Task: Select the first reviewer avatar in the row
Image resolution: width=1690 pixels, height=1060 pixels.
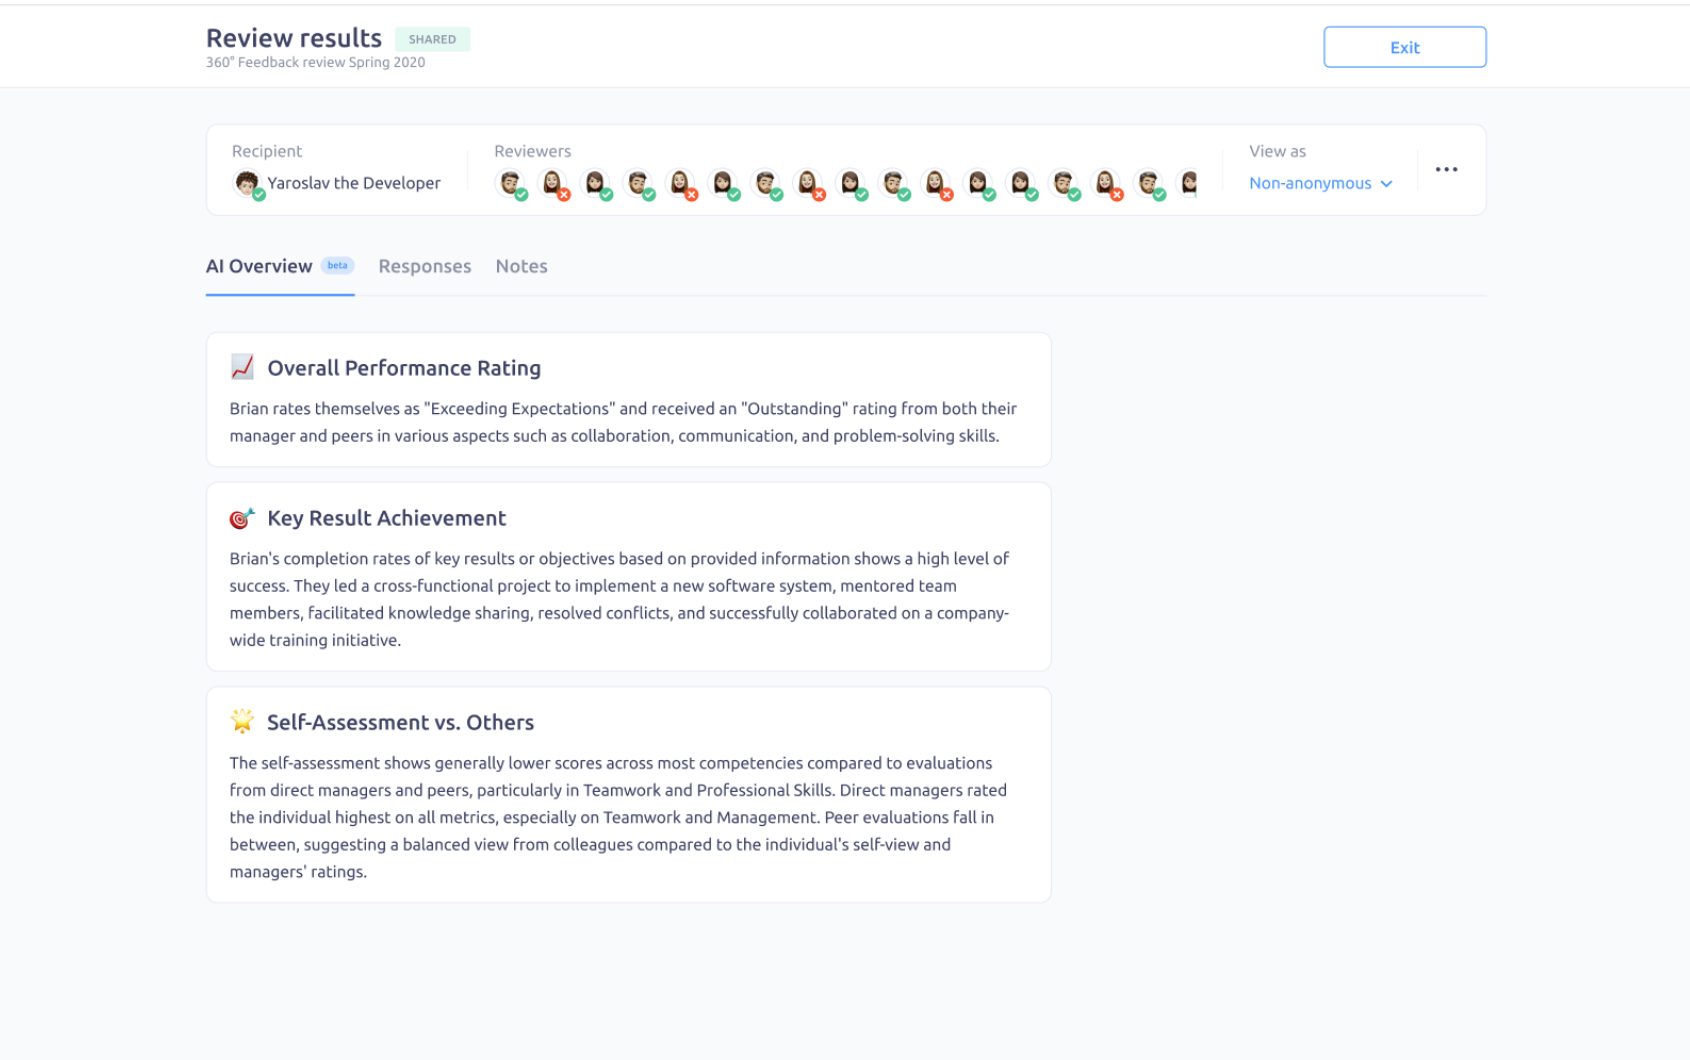Action: (510, 181)
